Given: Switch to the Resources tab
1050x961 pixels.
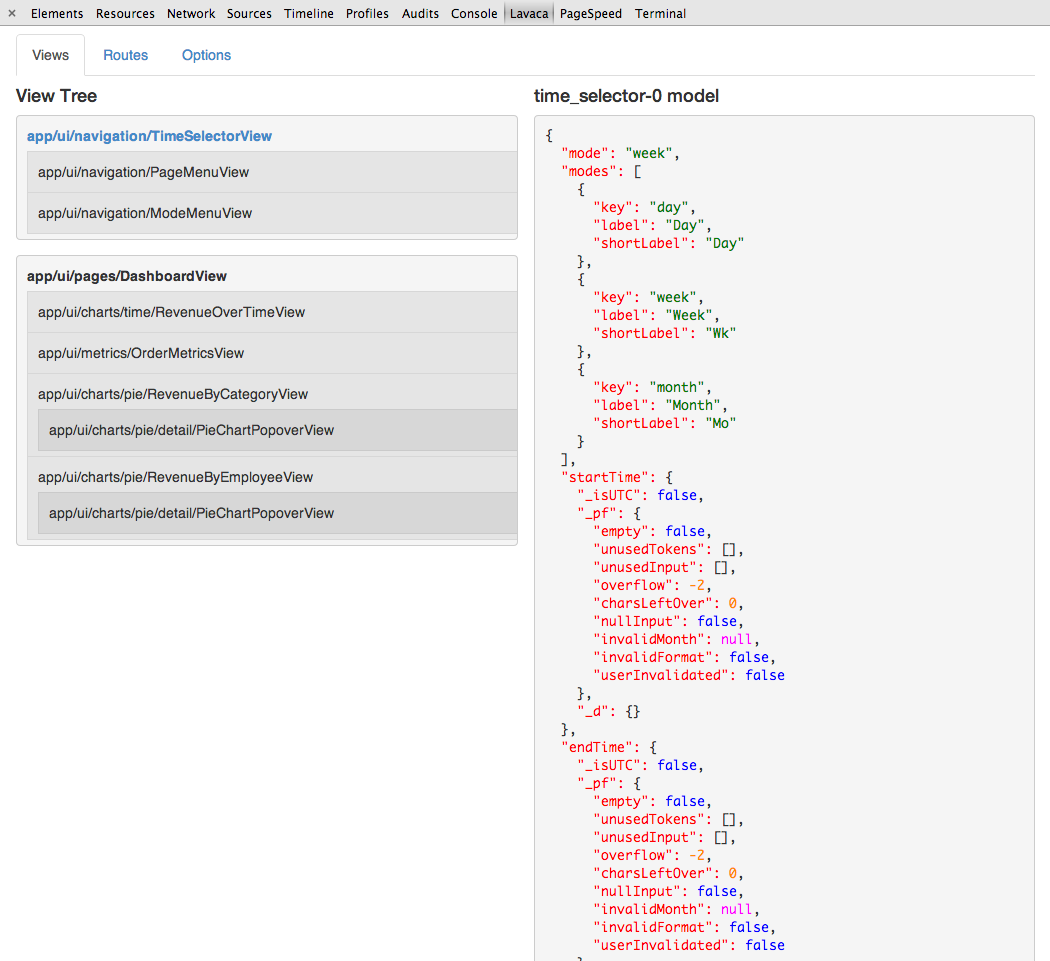Looking at the screenshot, I should point(125,13).
